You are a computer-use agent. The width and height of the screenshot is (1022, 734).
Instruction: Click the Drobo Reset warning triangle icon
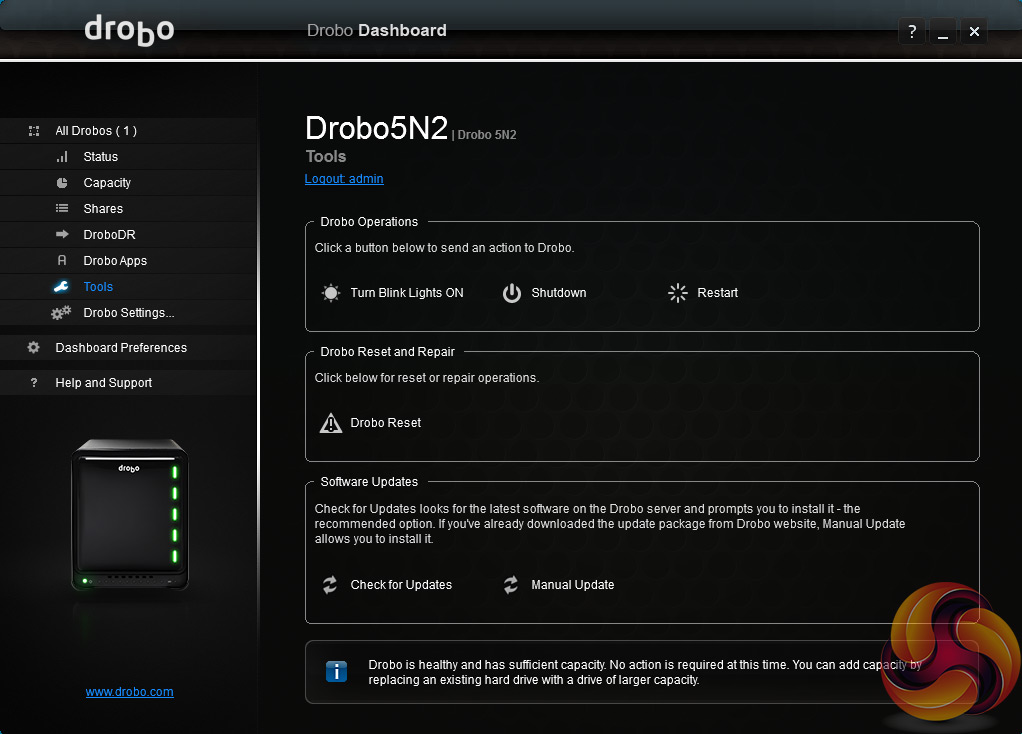[x=330, y=423]
